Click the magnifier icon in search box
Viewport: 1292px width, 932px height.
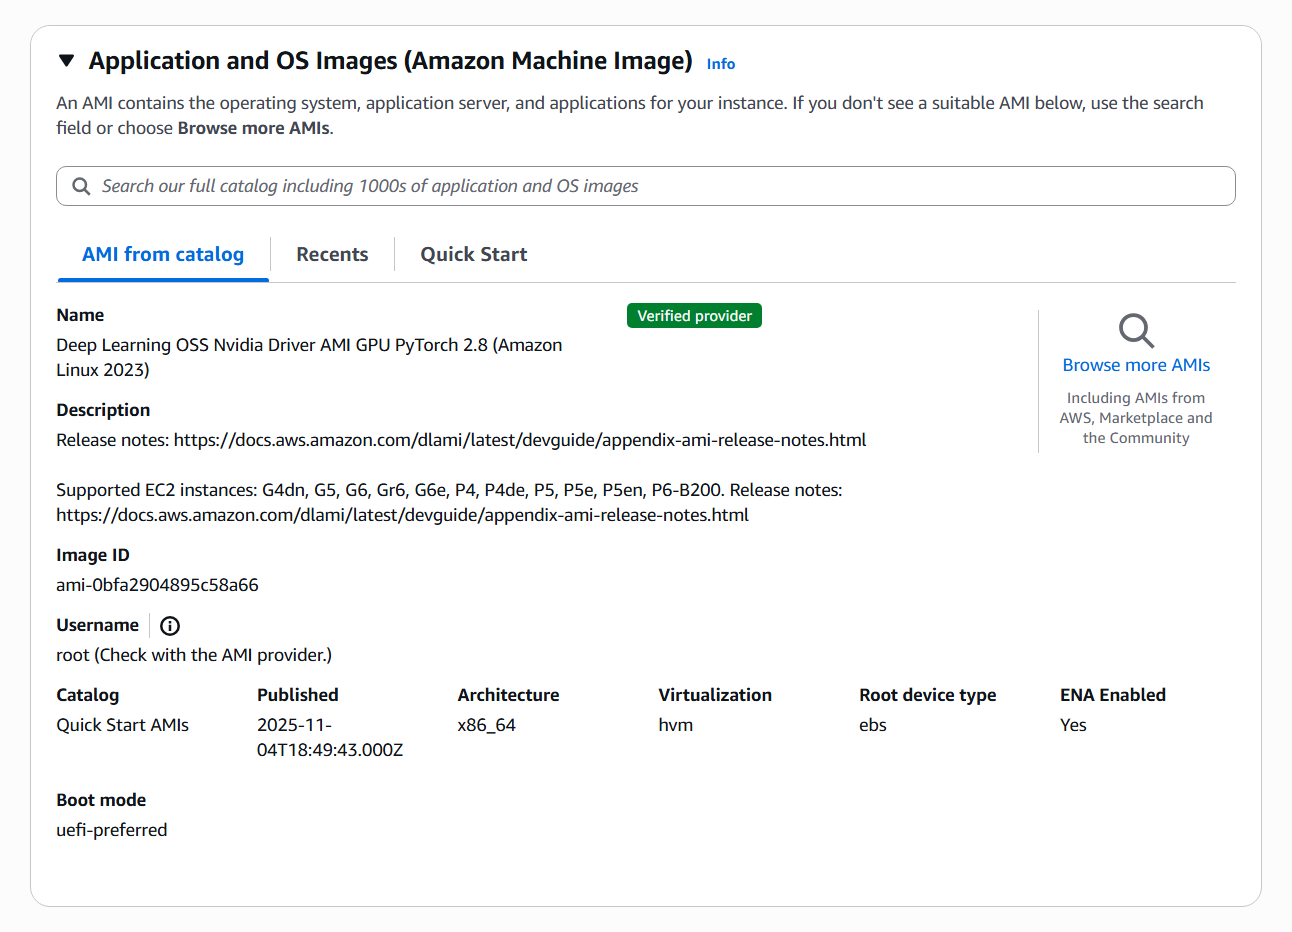pos(82,186)
